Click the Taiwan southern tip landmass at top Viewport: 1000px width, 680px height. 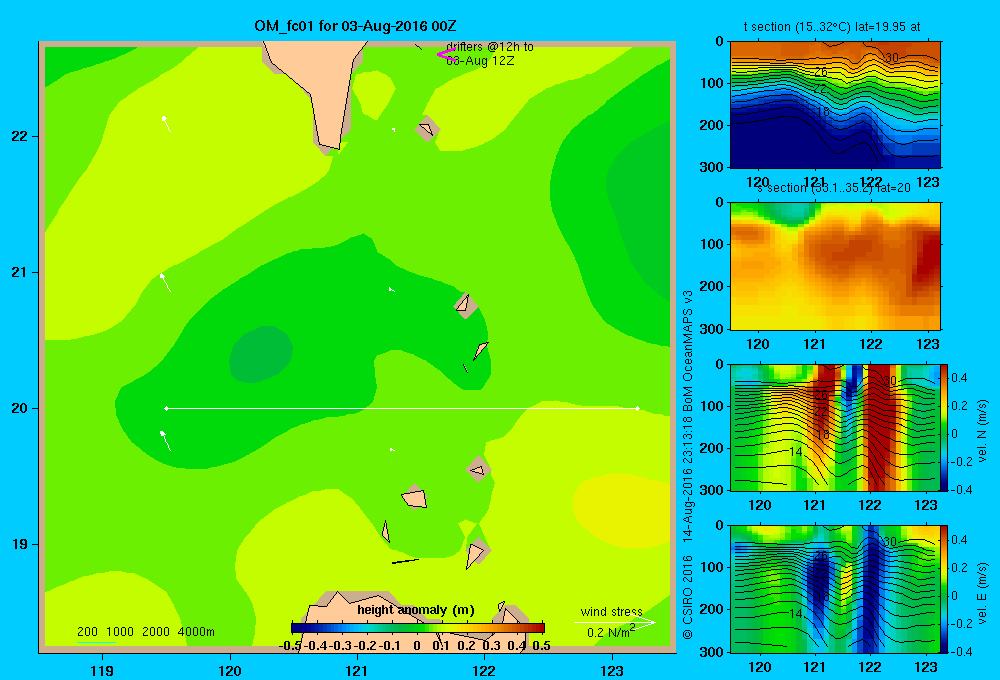tap(319, 89)
